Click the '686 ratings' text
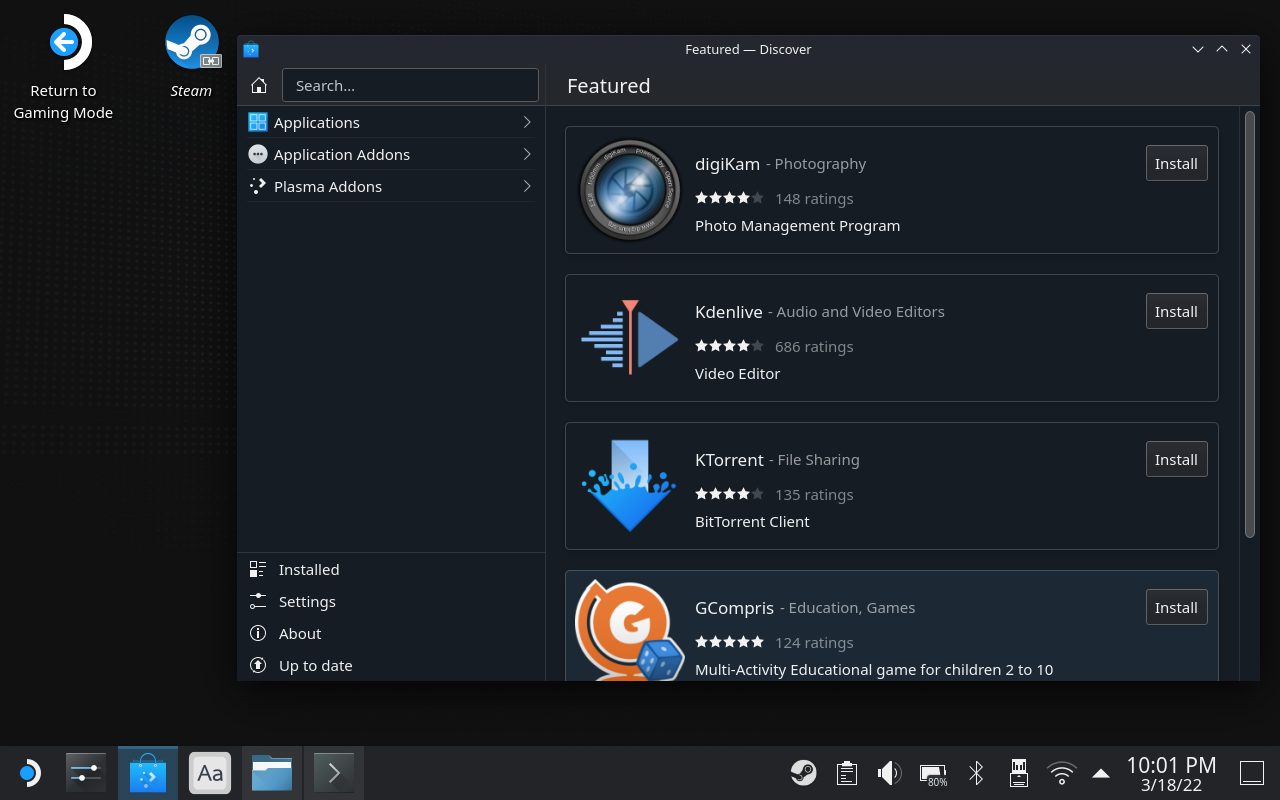The image size is (1280, 800). [814, 346]
